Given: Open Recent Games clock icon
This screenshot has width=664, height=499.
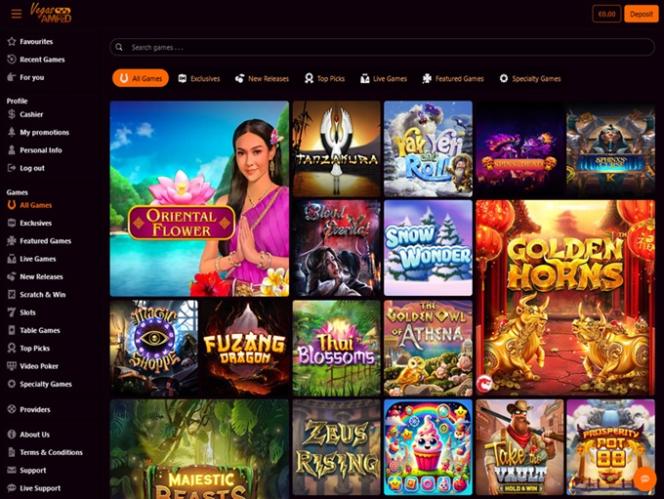Looking at the screenshot, I should click(12, 59).
